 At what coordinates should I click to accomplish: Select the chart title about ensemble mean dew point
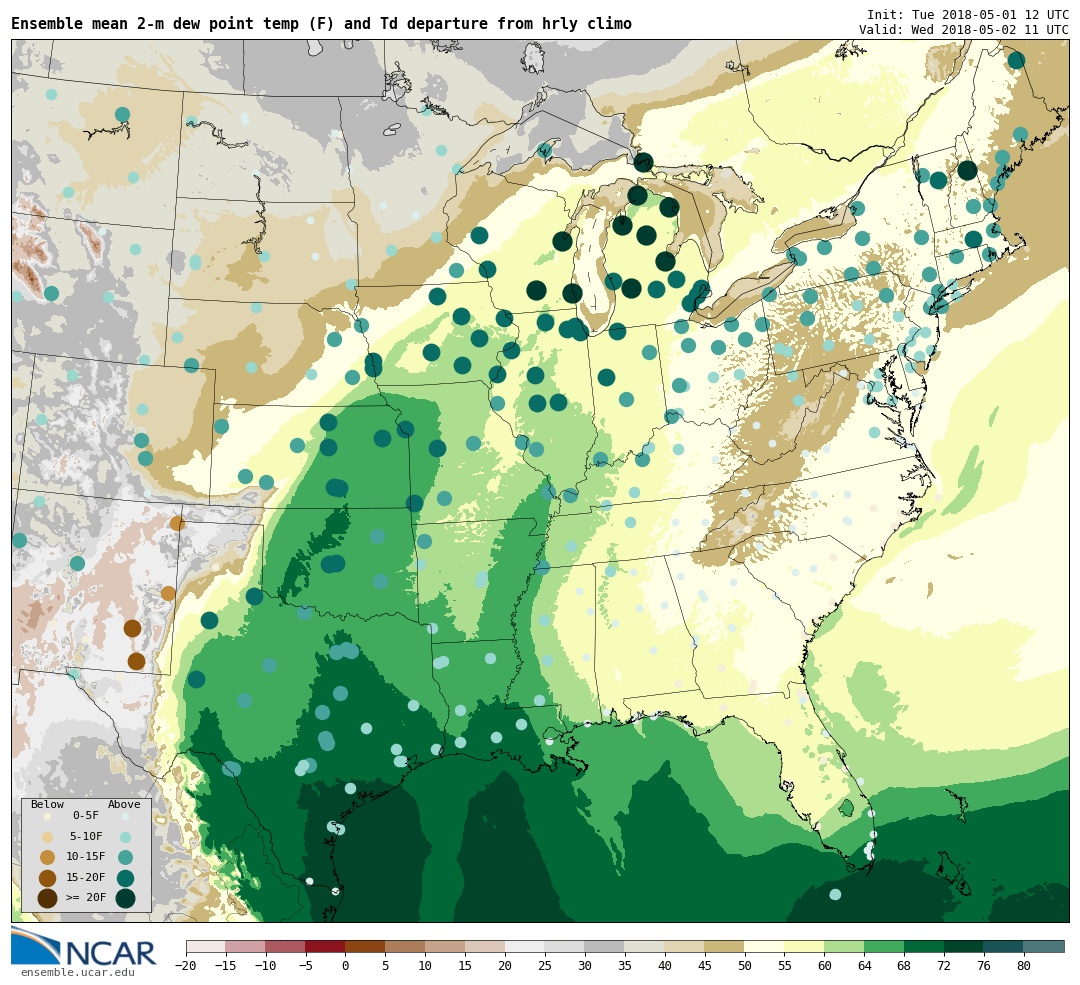pos(322,23)
